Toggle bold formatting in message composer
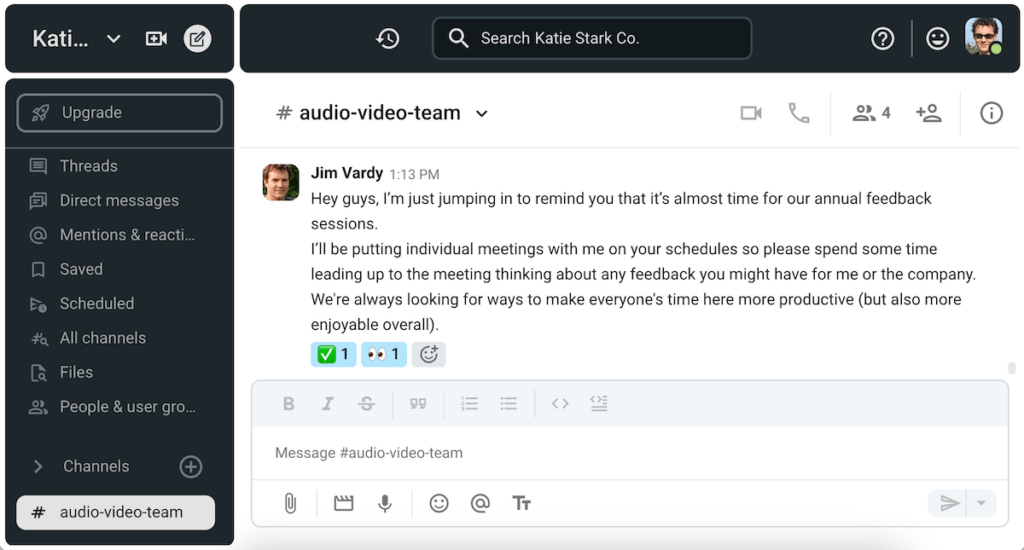This screenshot has width=1024, height=550. pos(289,404)
